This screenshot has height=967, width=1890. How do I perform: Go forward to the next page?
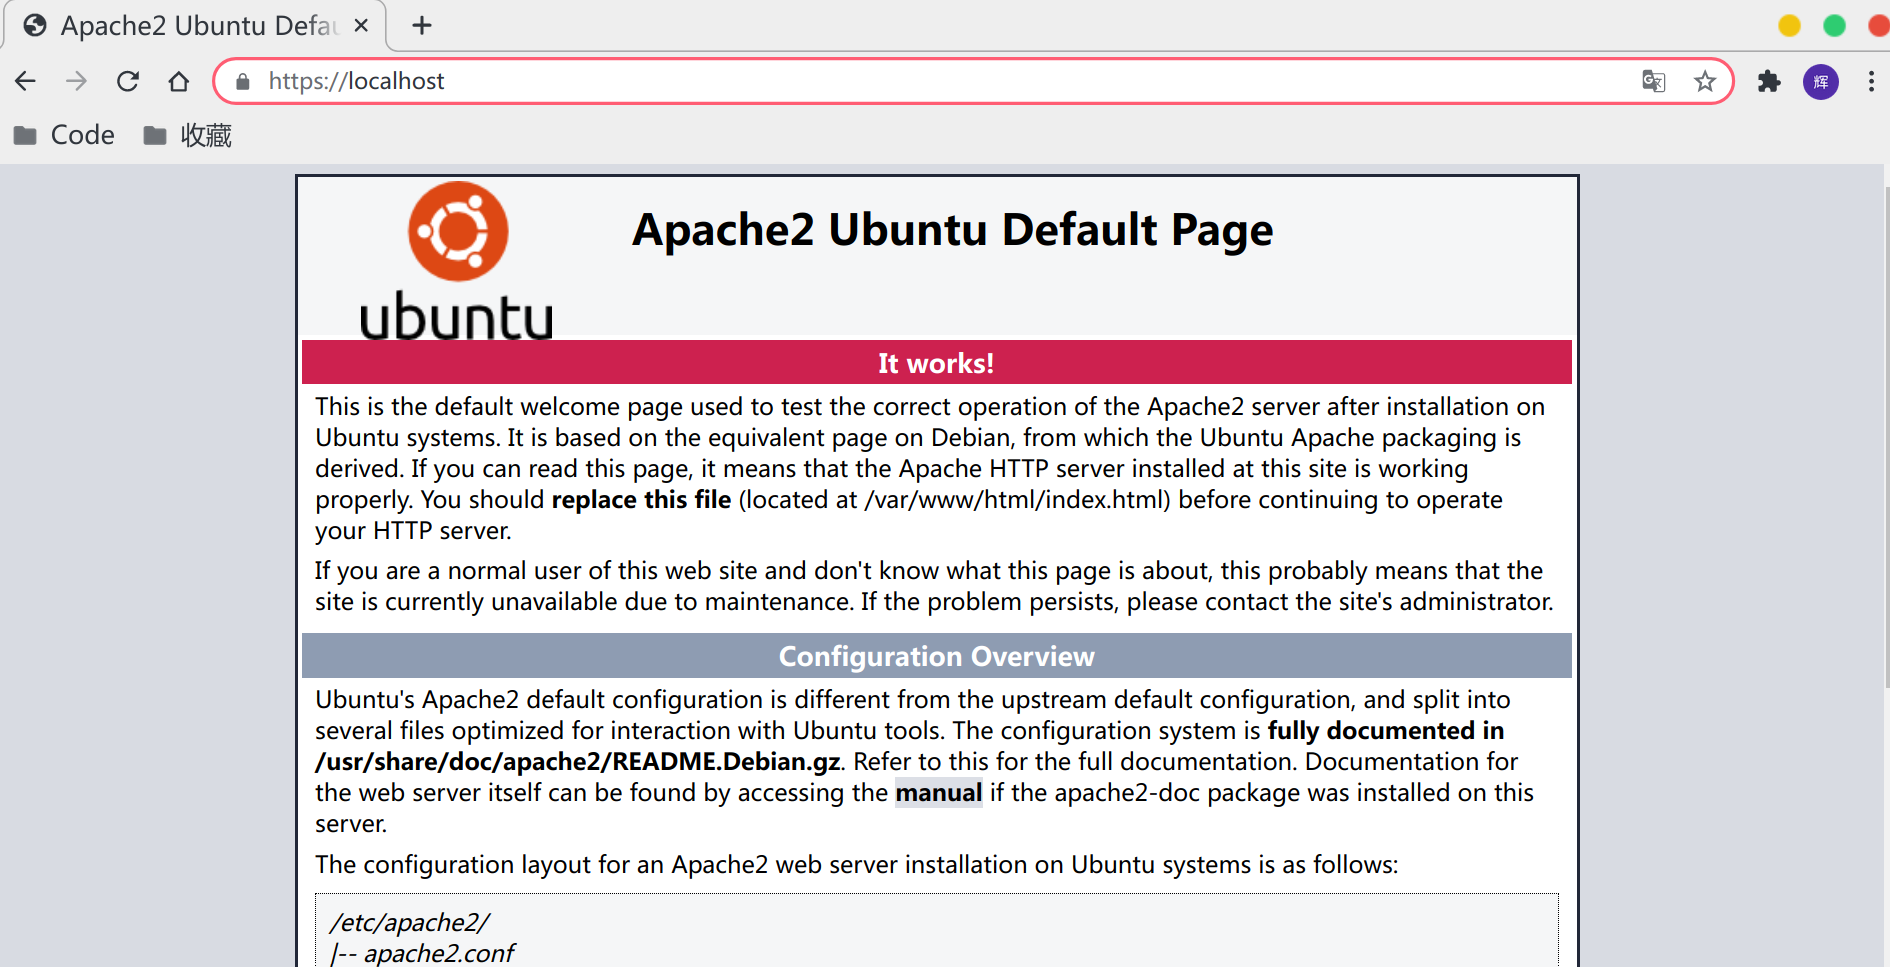[x=76, y=81]
